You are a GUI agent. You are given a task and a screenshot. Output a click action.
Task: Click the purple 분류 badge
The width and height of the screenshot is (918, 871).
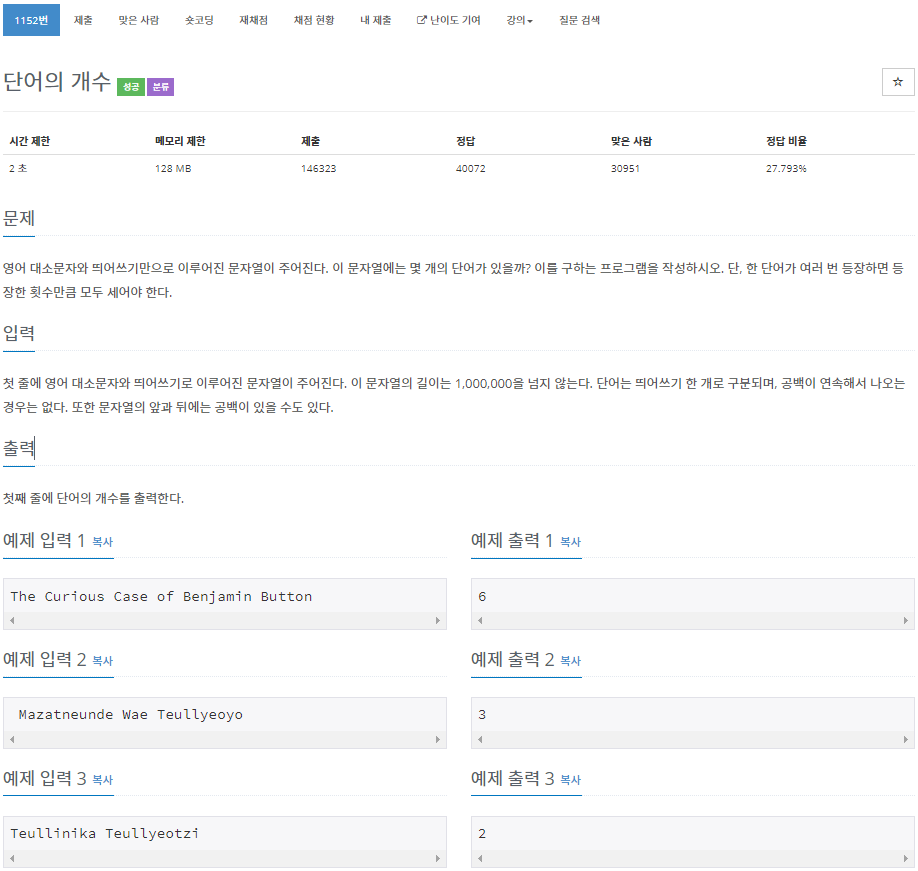160,84
